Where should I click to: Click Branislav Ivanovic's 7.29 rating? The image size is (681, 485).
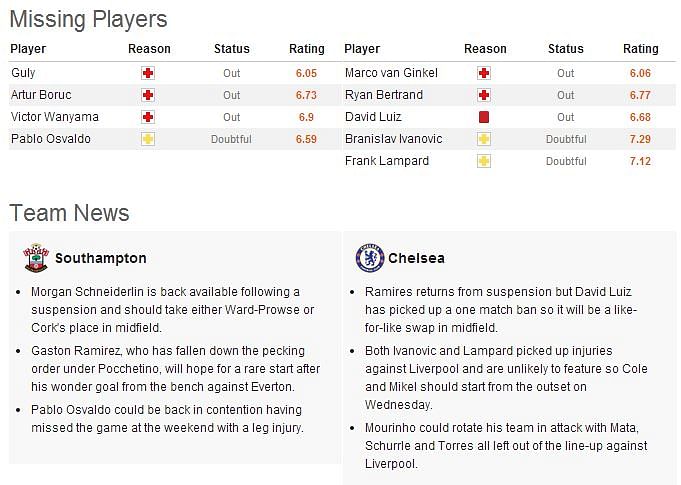click(x=640, y=139)
